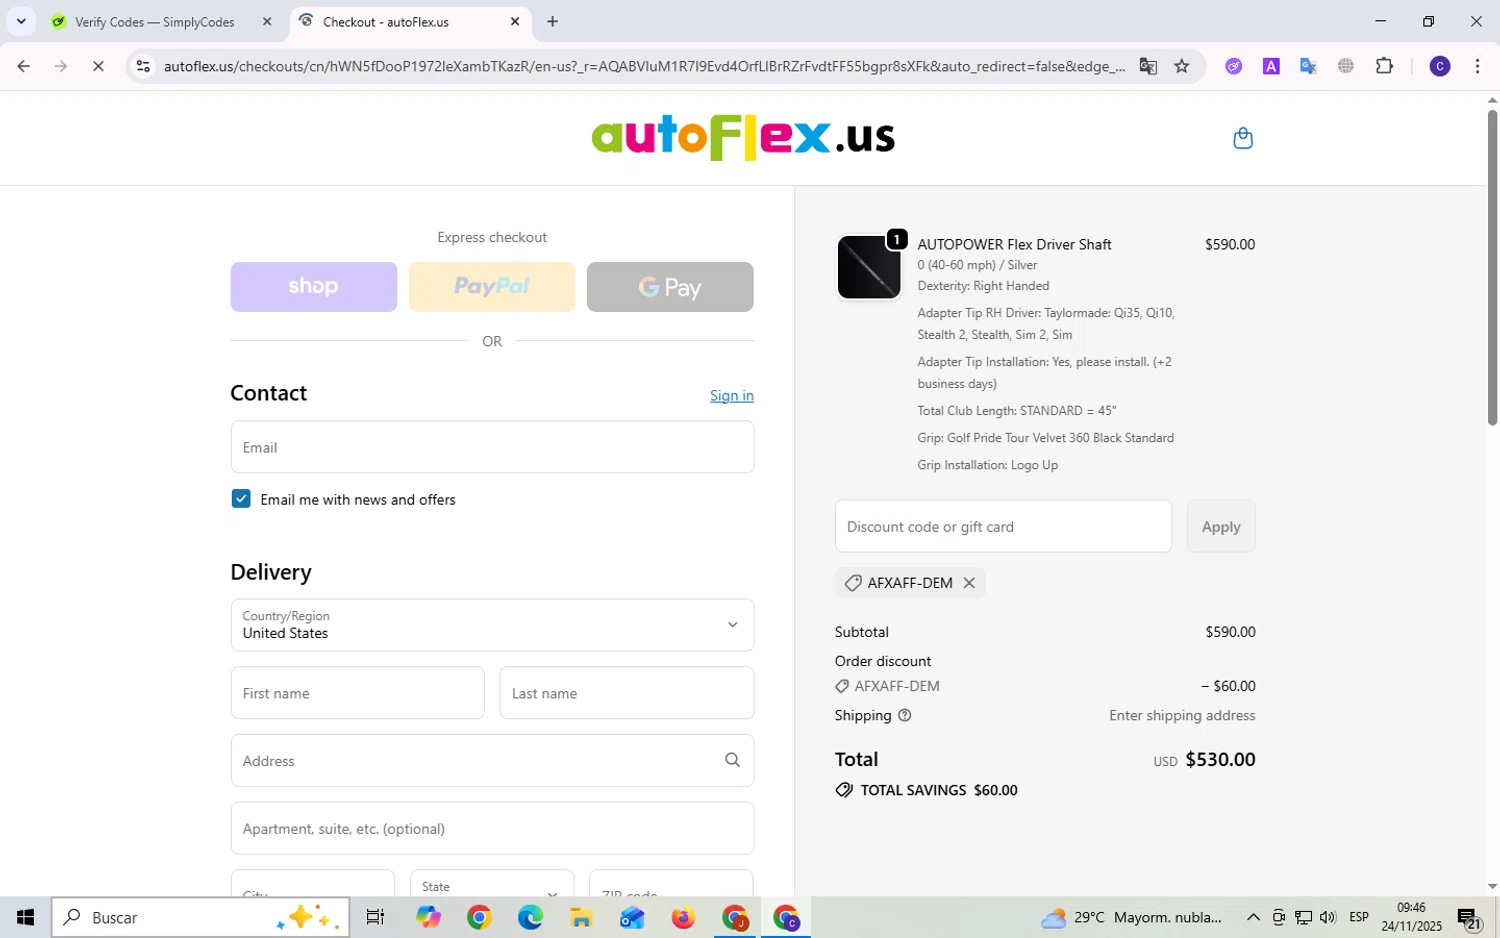
Task: Open Task View in the taskbar
Action: [x=375, y=917]
